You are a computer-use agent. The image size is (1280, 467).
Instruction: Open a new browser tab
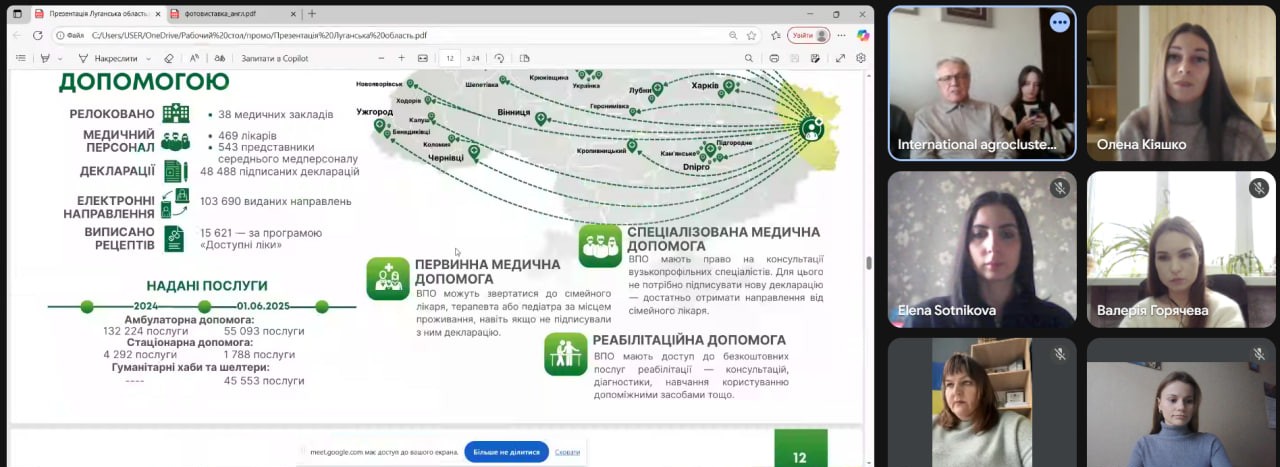pos(312,13)
